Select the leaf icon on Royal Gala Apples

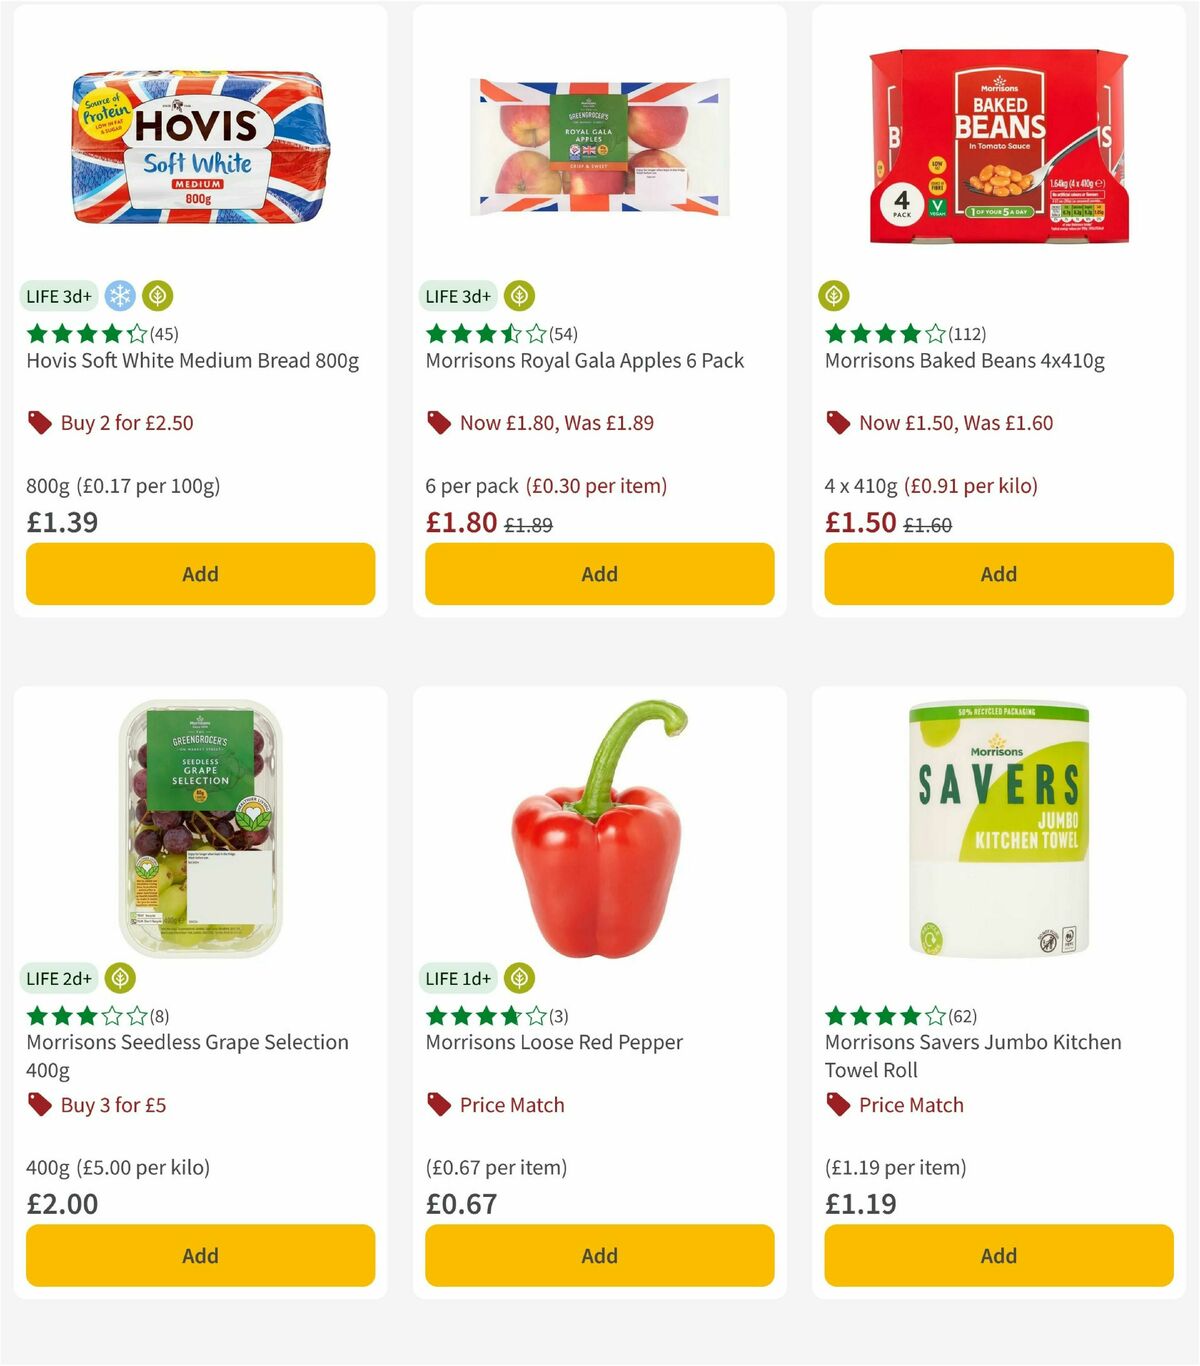pos(519,296)
